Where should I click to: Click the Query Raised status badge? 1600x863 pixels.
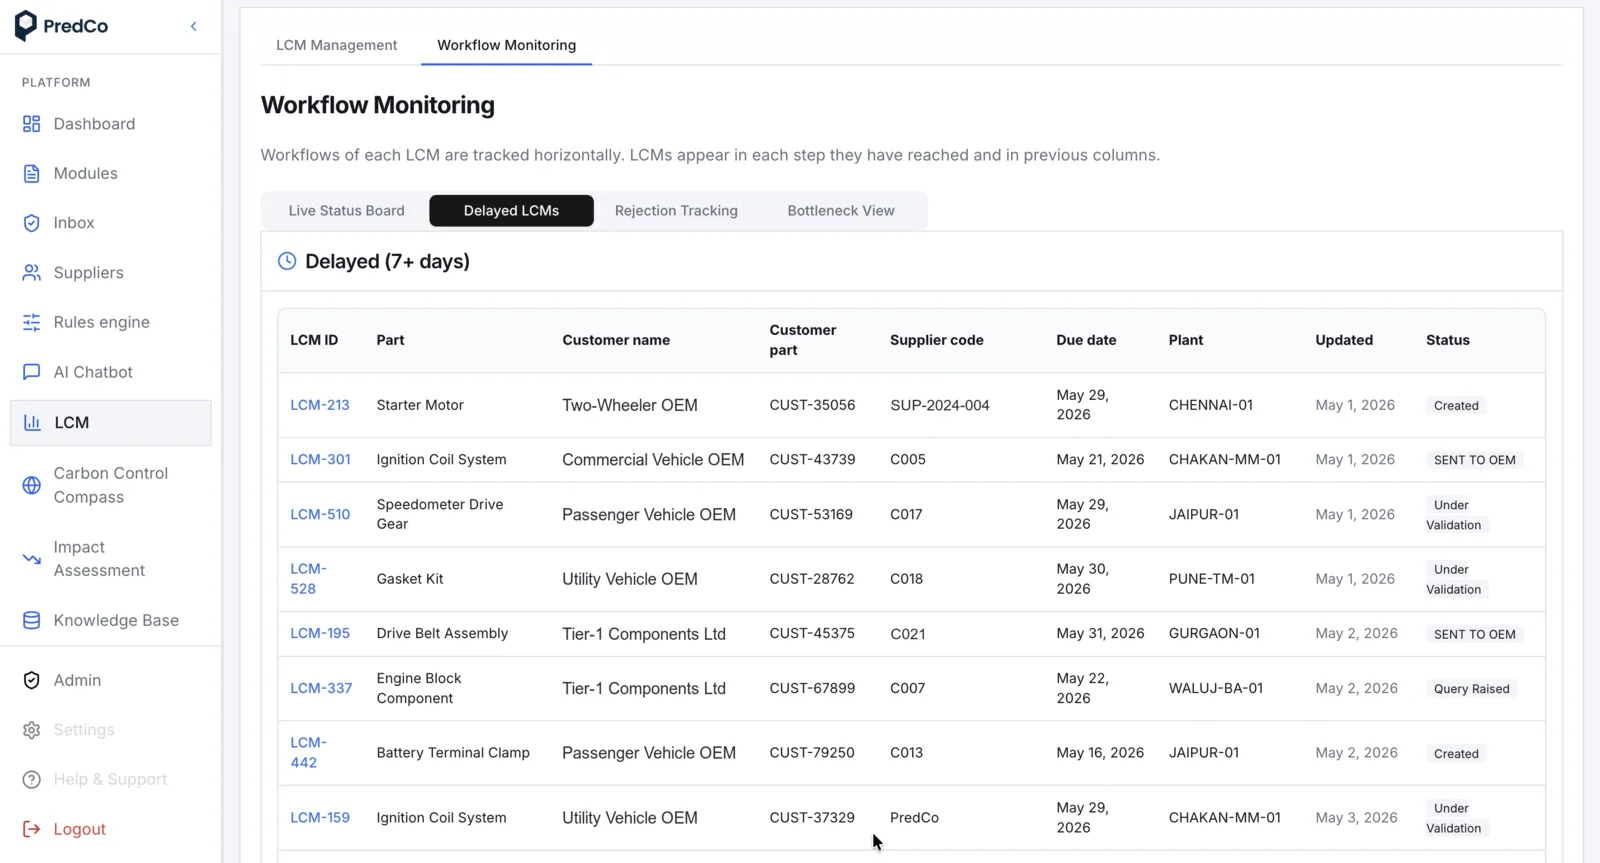point(1471,689)
